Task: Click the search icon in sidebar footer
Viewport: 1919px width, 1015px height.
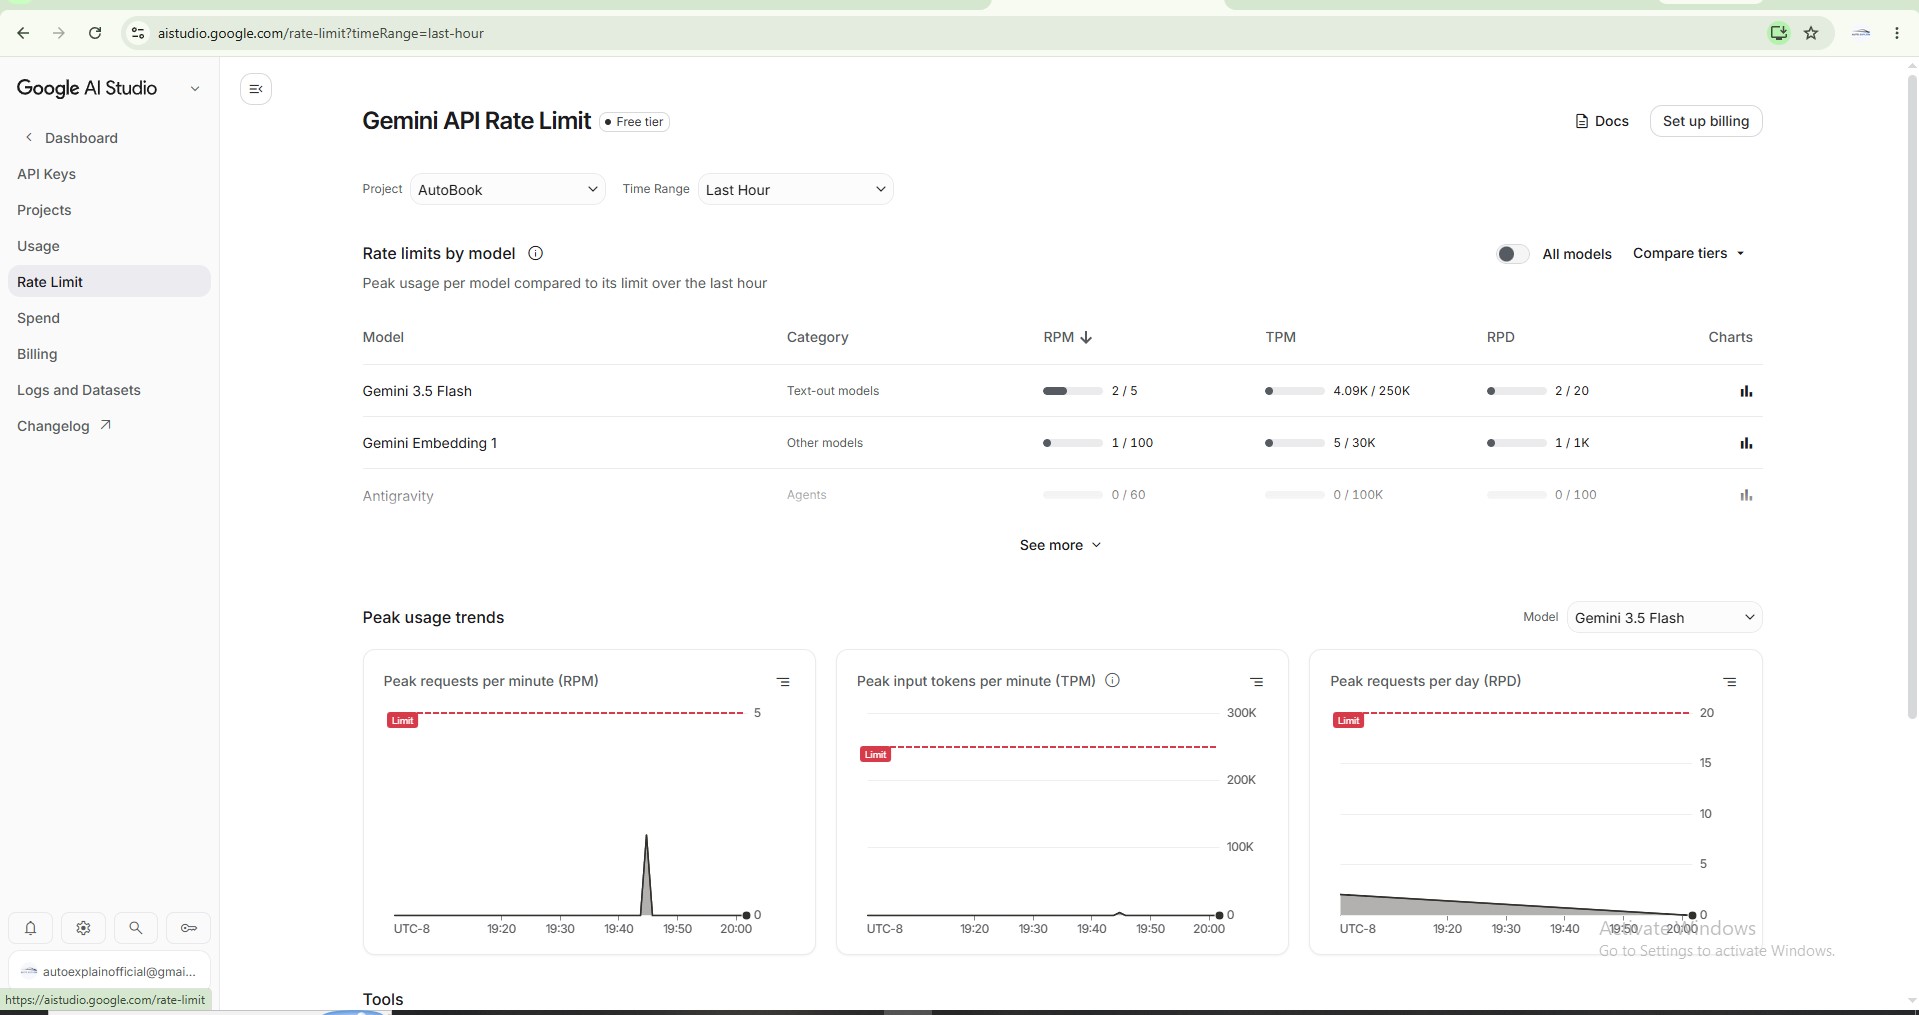Action: 136,928
